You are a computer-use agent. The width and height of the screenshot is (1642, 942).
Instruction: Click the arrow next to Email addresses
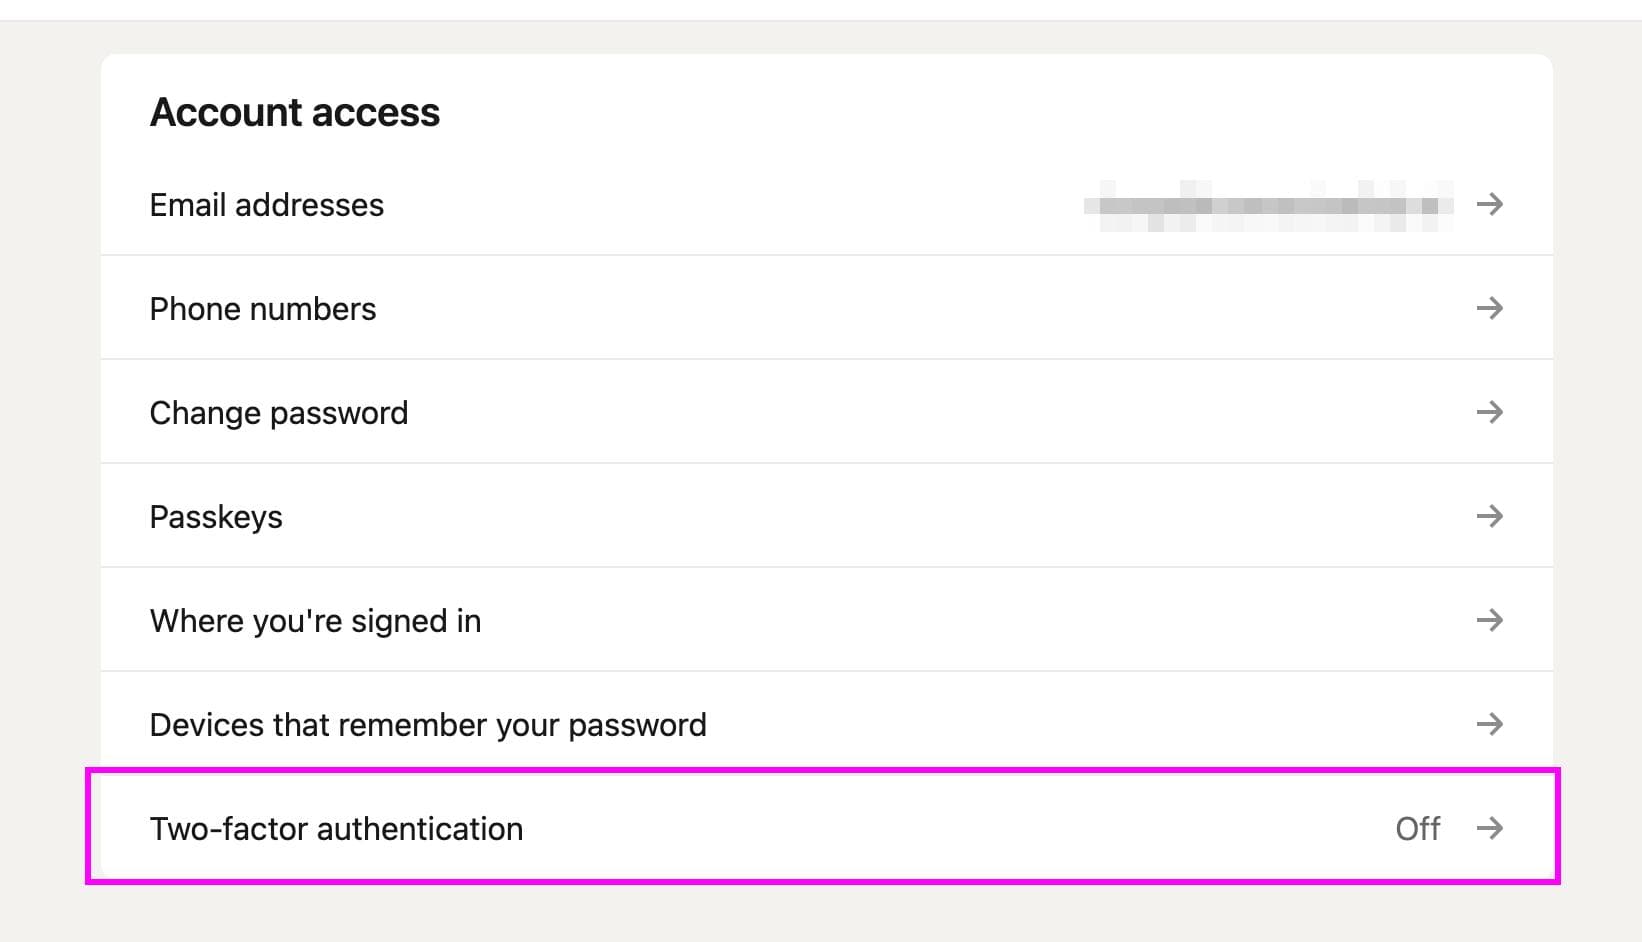tap(1491, 205)
